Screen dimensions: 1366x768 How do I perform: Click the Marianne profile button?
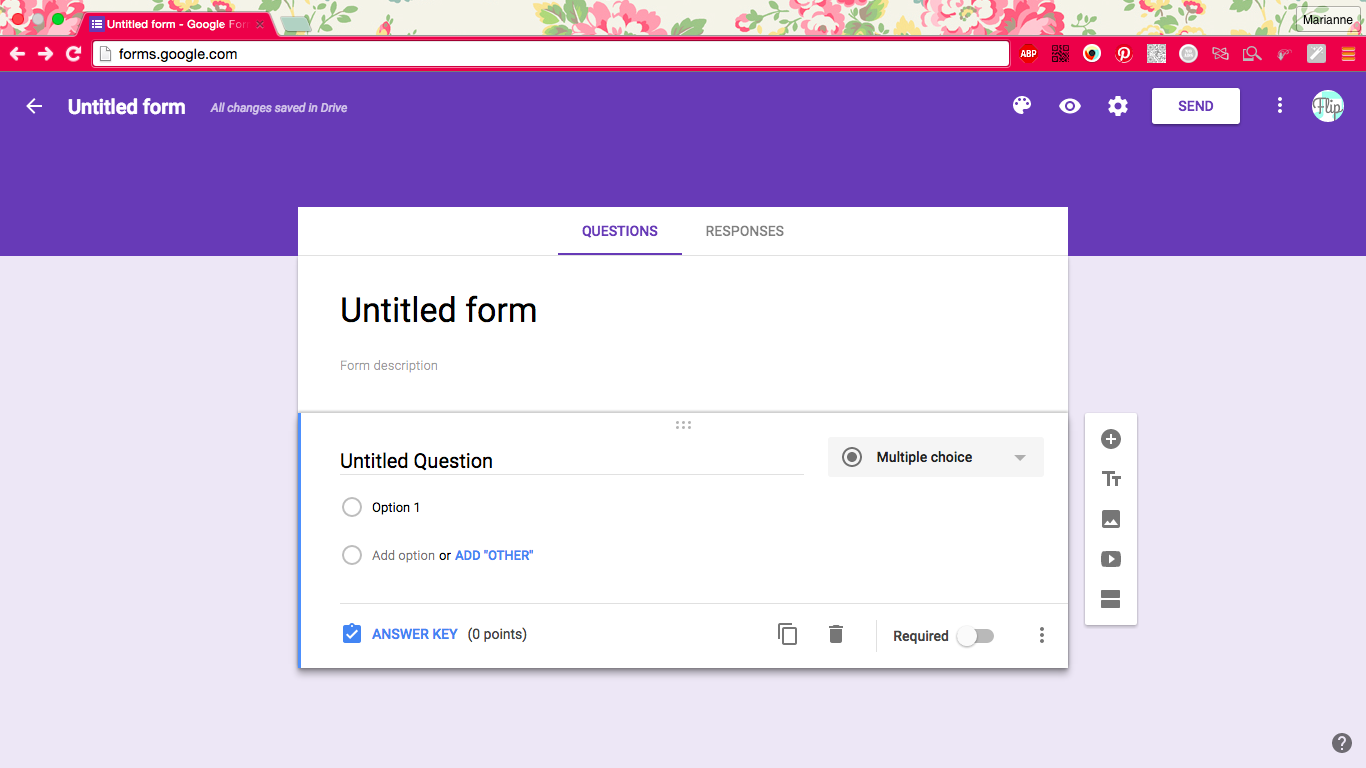click(x=1328, y=20)
